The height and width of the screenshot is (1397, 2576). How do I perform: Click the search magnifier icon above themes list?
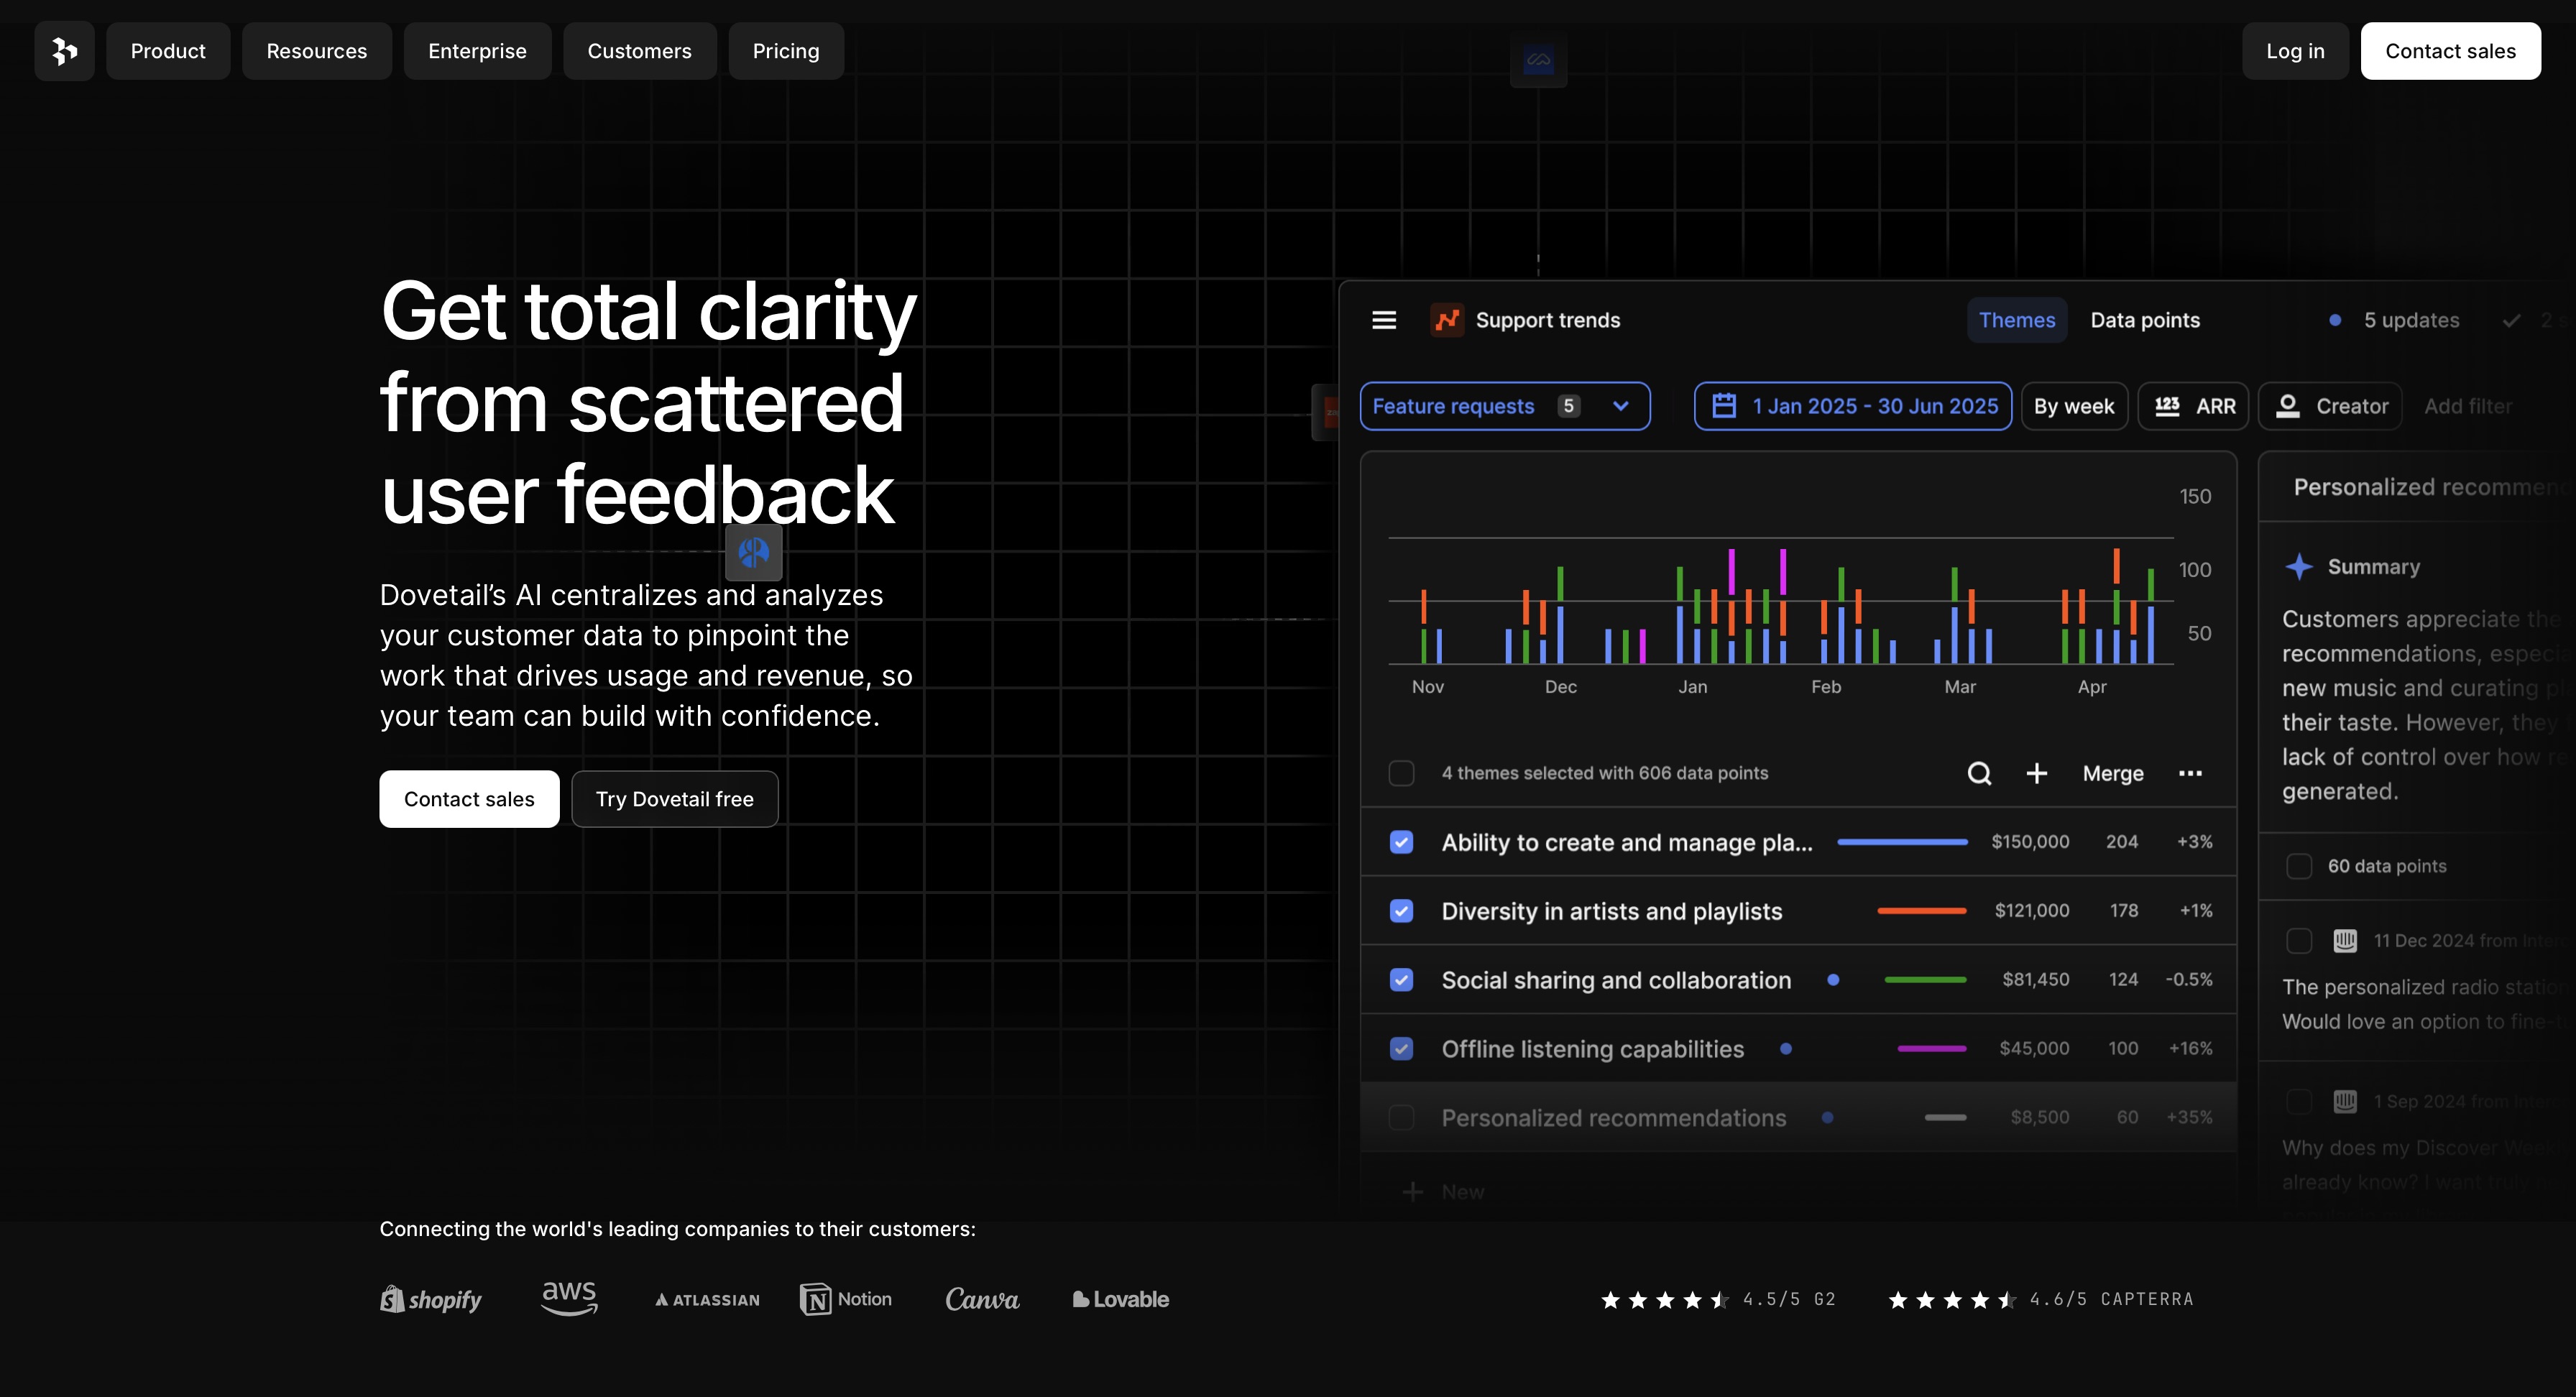[x=1979, y=773]
